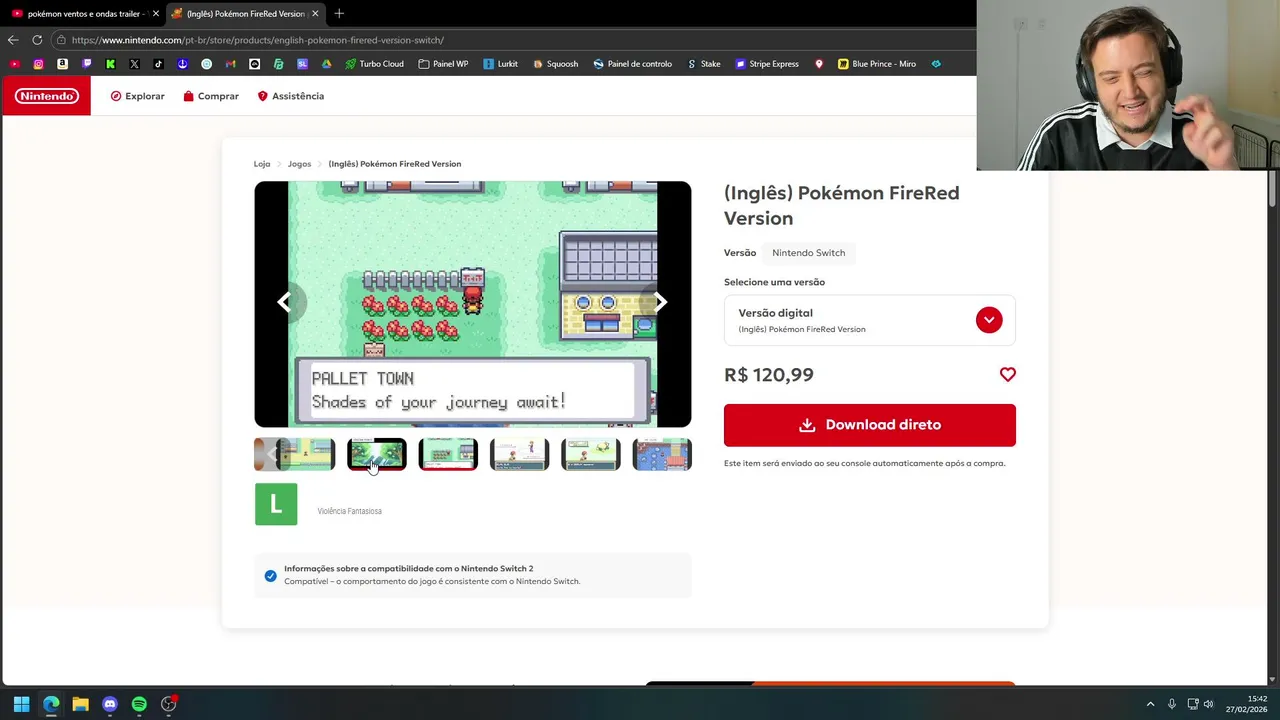Close the Pokémon FireRed Version tab
1280x720 pixels.
pyautogui.click(x=316, y=14)
